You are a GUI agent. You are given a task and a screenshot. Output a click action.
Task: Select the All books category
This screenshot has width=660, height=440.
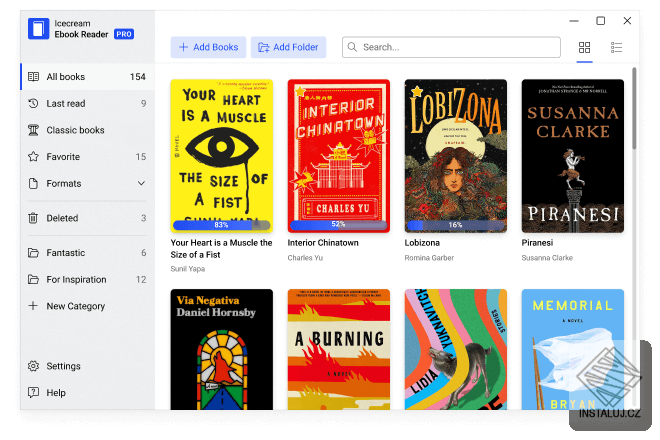(x=88, y=77)
